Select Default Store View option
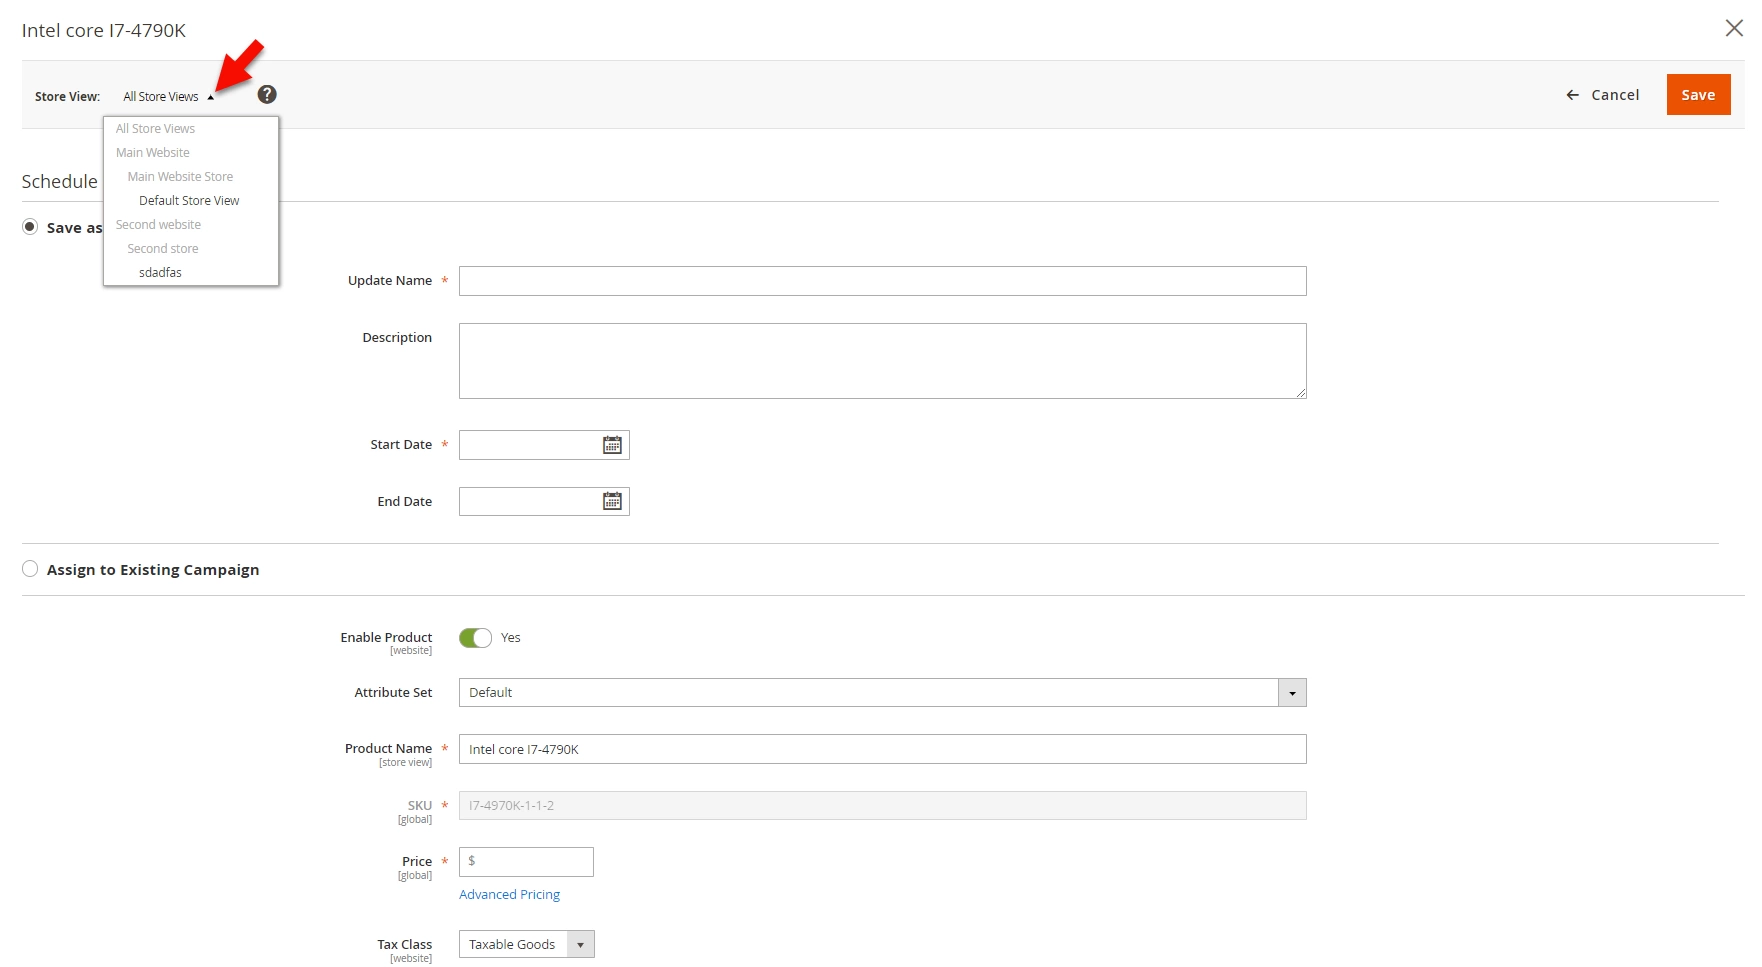This screenshot has width=1762, height=967. (189, 201)
